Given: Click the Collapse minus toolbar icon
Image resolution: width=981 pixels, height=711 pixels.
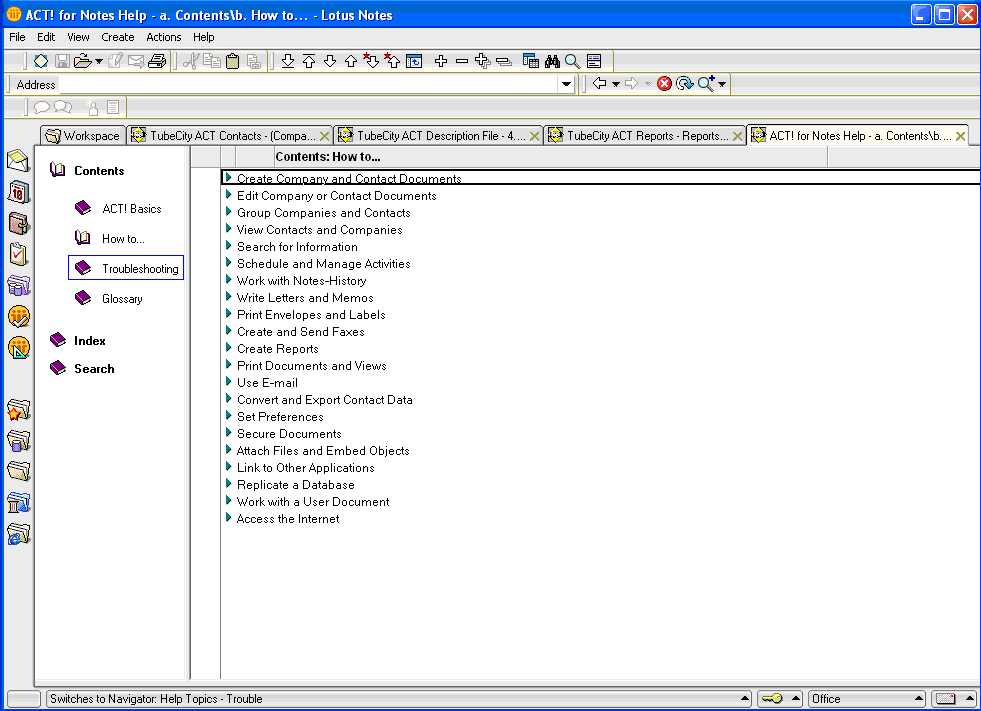Looking at the screenshot, I should click(x=462, y=61).
